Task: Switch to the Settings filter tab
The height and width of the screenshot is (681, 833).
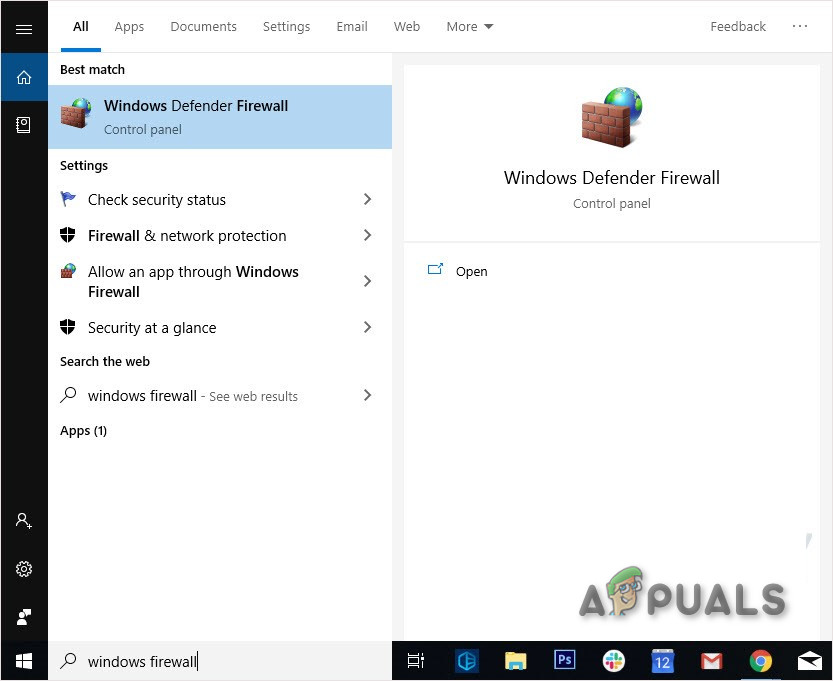Action: tap(286, 27)
